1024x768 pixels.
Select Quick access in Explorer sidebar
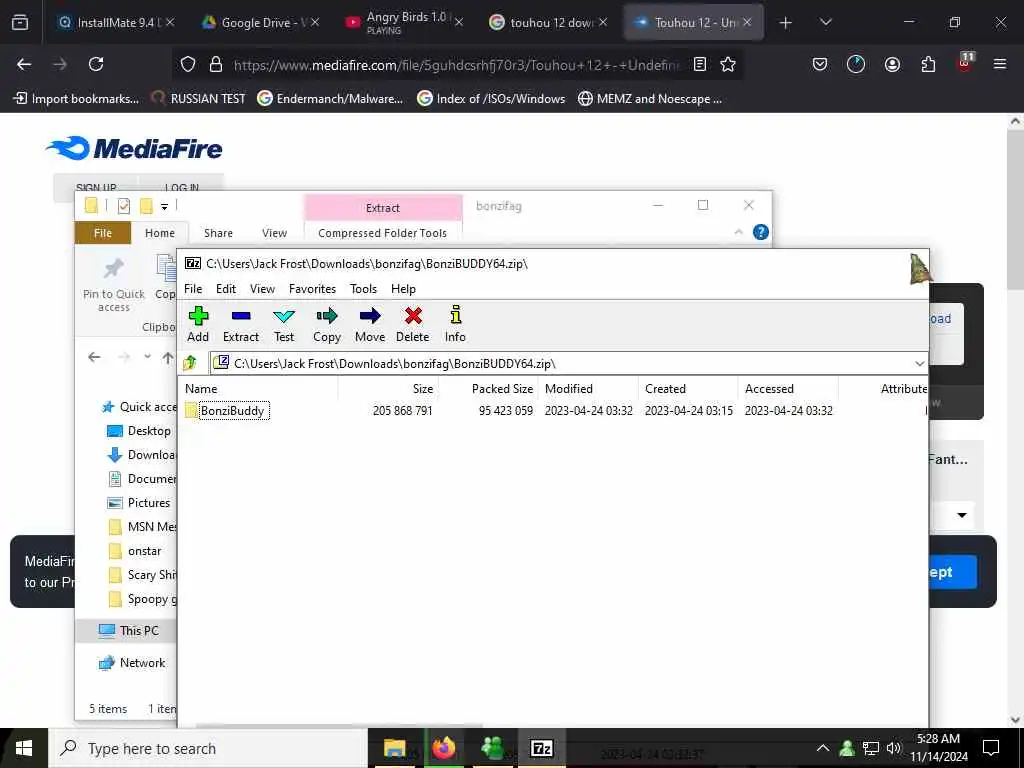tap(139, 407)
